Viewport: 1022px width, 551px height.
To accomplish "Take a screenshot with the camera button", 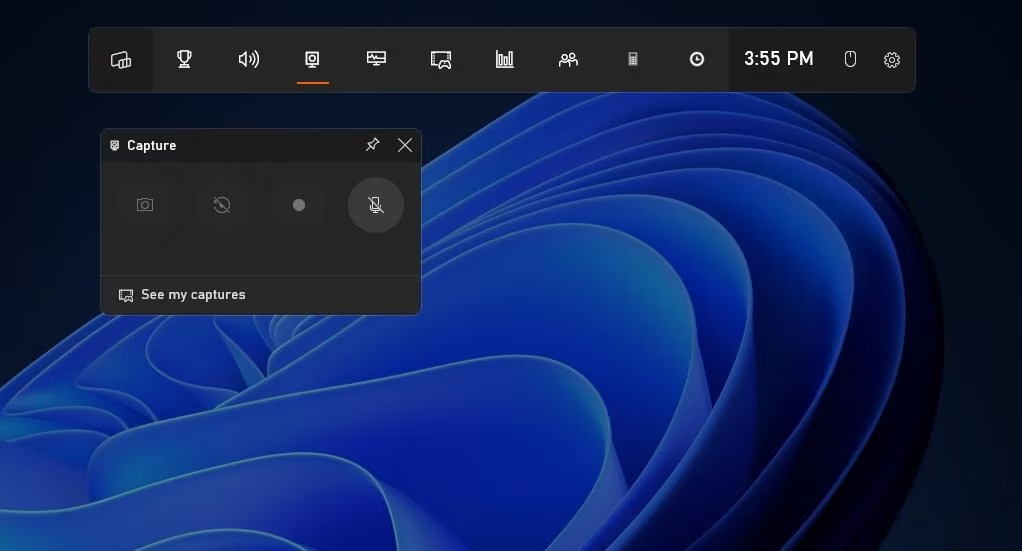I will 145,205.
